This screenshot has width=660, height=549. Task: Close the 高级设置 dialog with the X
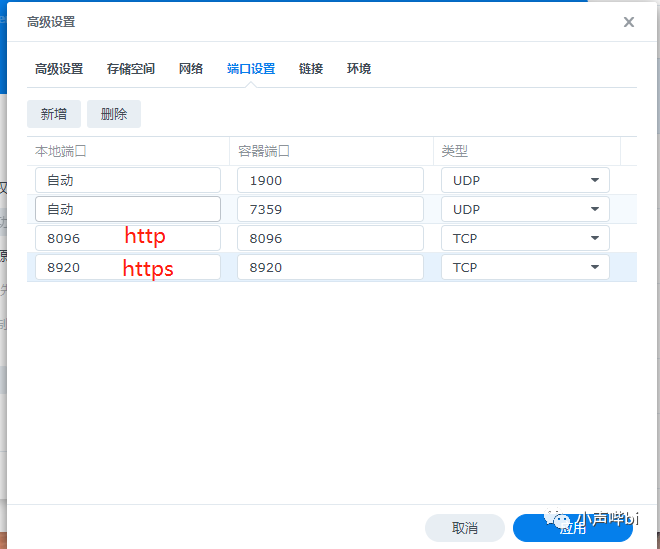tap(628, 22)
